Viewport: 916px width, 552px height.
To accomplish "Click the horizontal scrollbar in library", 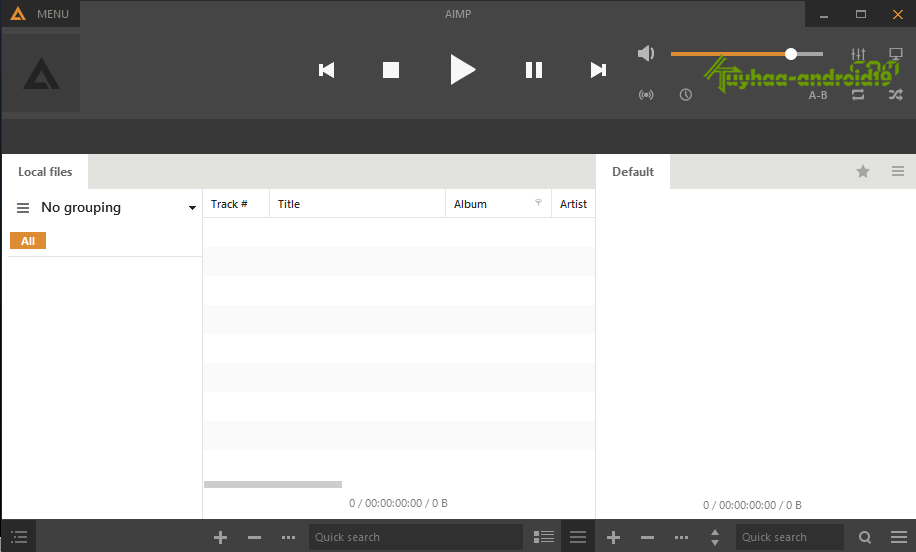I will pyautogui.click(x=273, y=484).
